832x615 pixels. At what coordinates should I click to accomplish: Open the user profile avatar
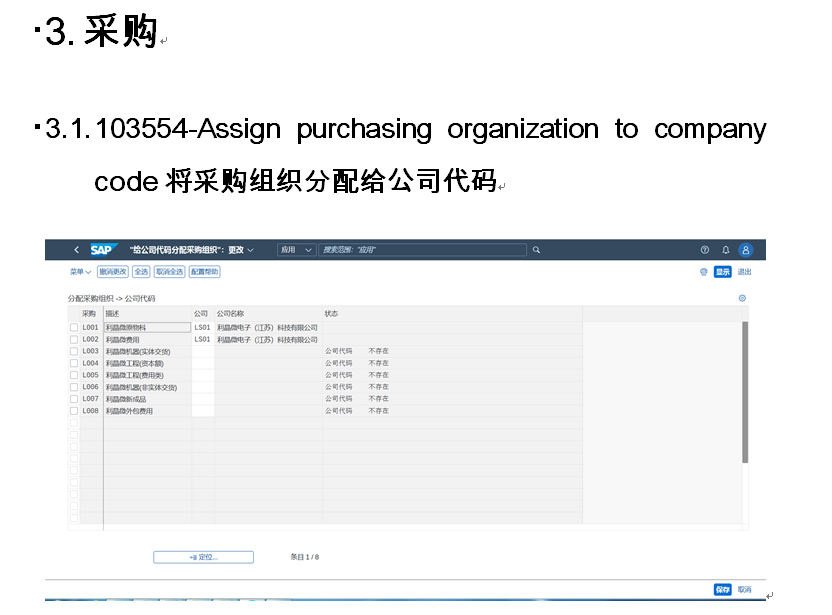[x=745, y=250]
